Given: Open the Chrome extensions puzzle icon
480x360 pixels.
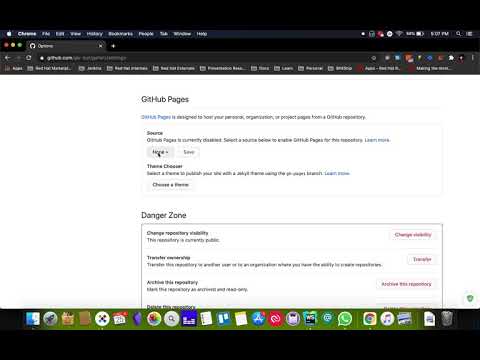Looking at the screenshot, I should pos(451,58).
